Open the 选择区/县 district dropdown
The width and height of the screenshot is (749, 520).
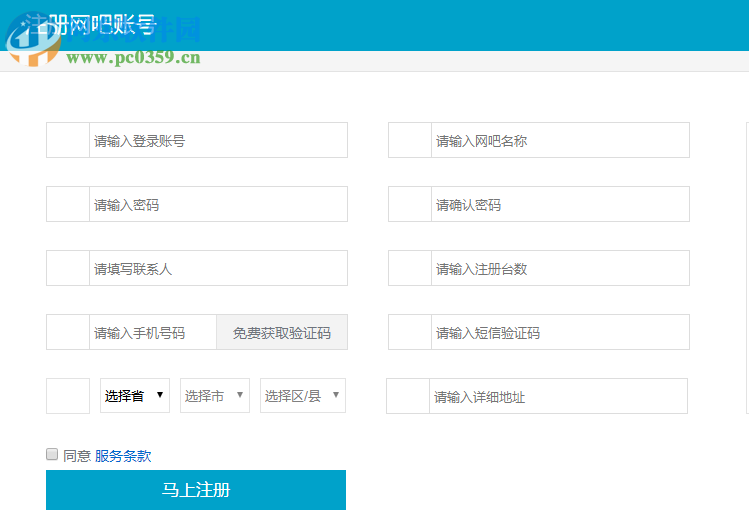pos(303,395)
